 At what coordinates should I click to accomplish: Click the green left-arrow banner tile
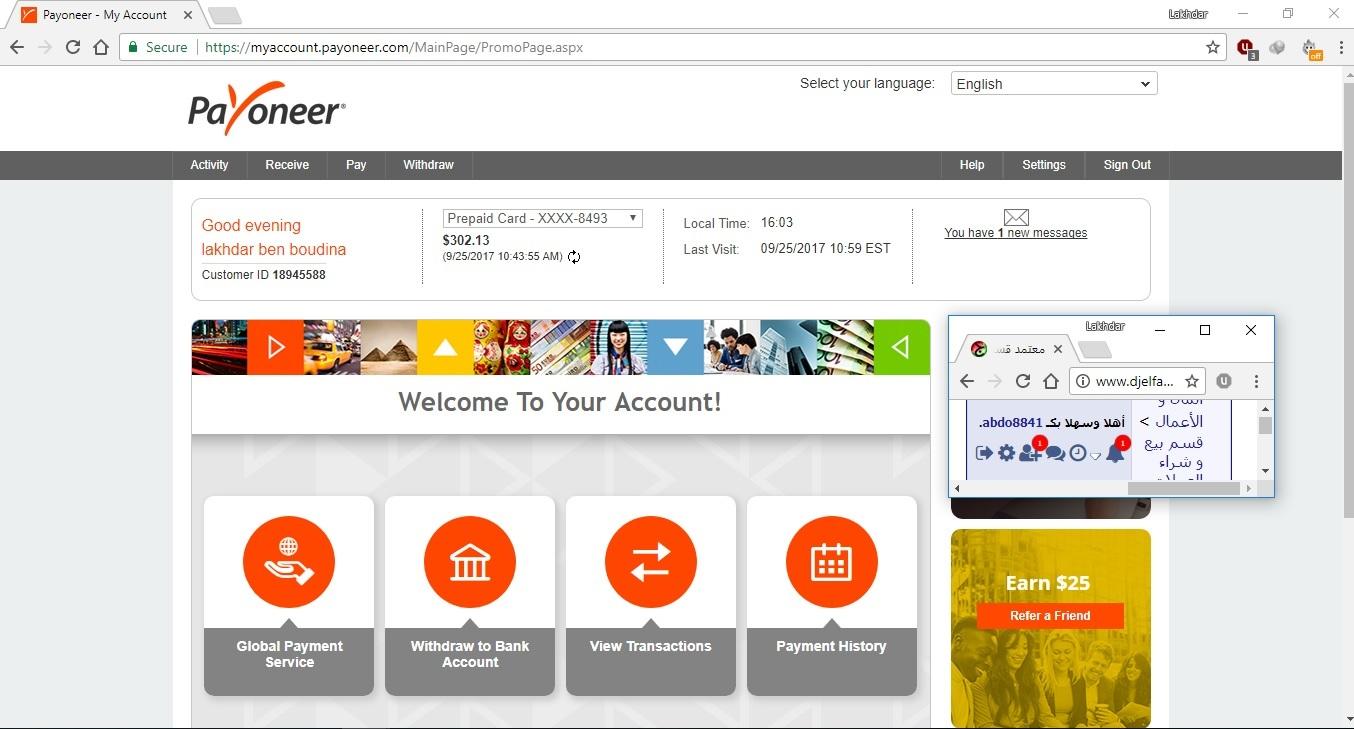(x=902, y=347)
